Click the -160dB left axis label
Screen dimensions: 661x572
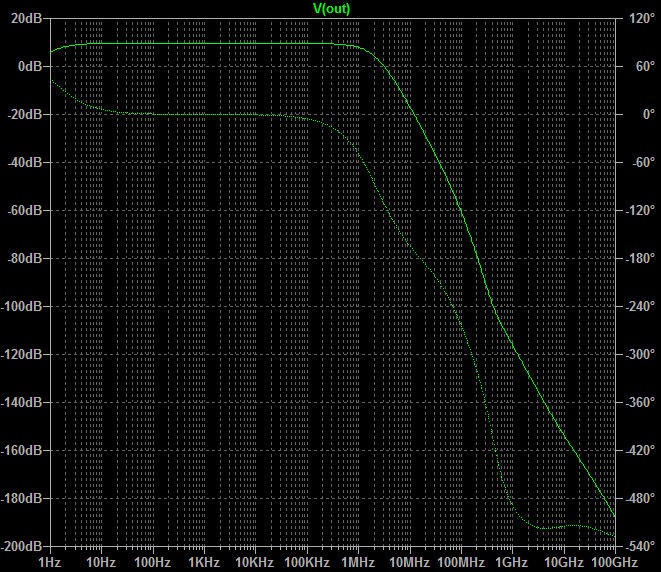(21, 451)
